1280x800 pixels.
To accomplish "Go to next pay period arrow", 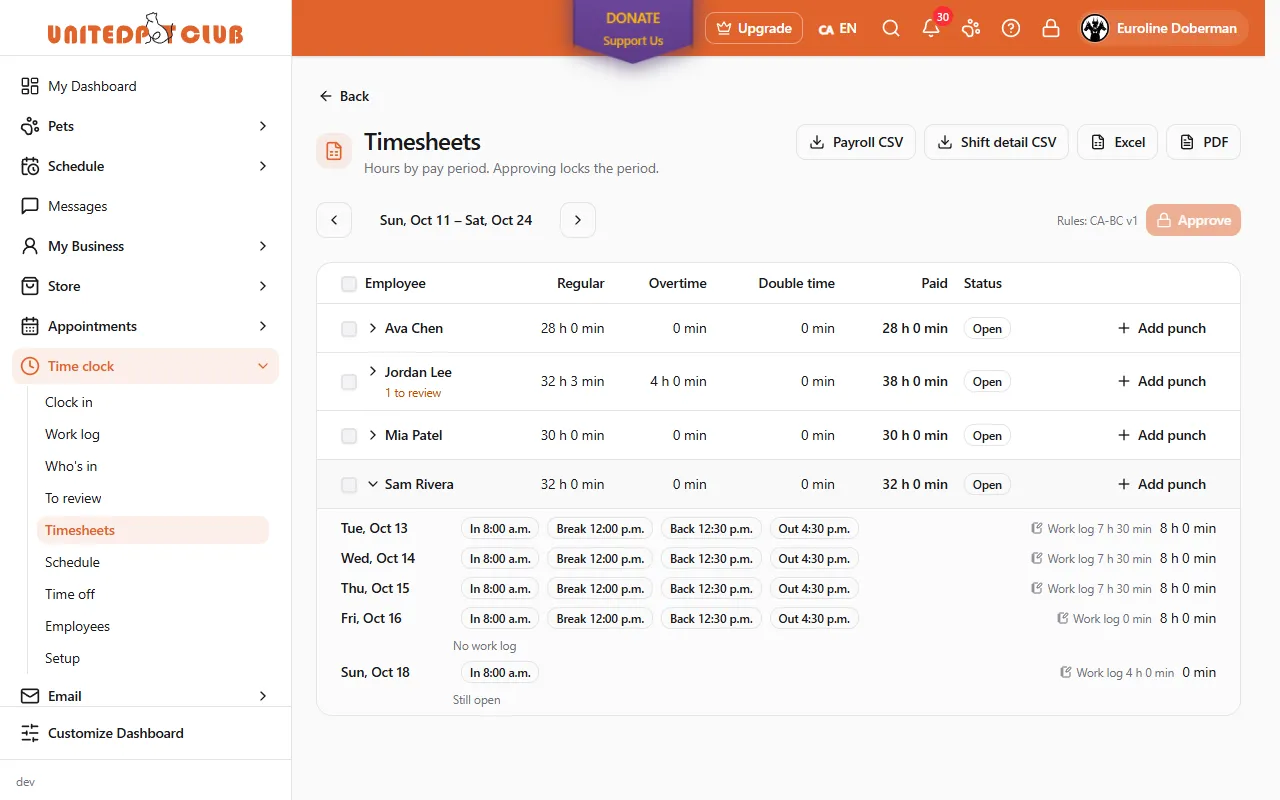I will pos(578,220).
